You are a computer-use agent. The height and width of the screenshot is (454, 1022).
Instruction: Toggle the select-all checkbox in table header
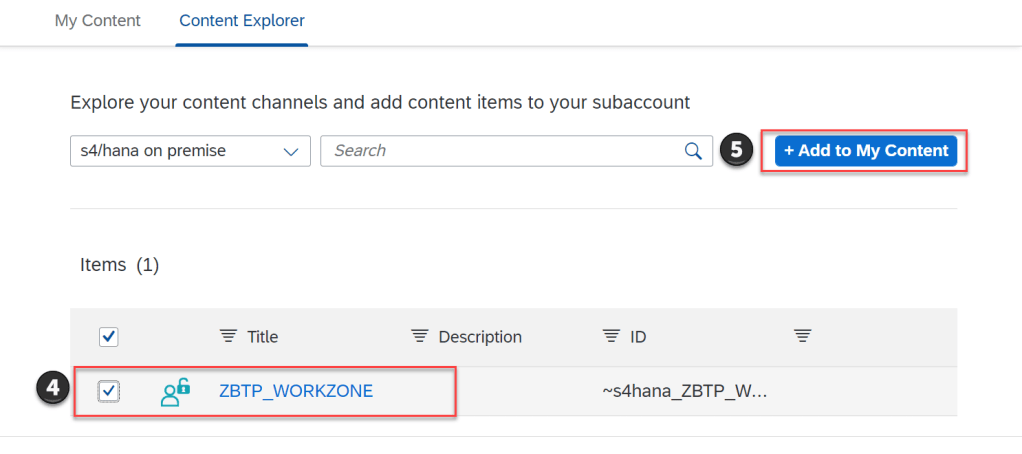pyautogui.click(x=109, y=337)
